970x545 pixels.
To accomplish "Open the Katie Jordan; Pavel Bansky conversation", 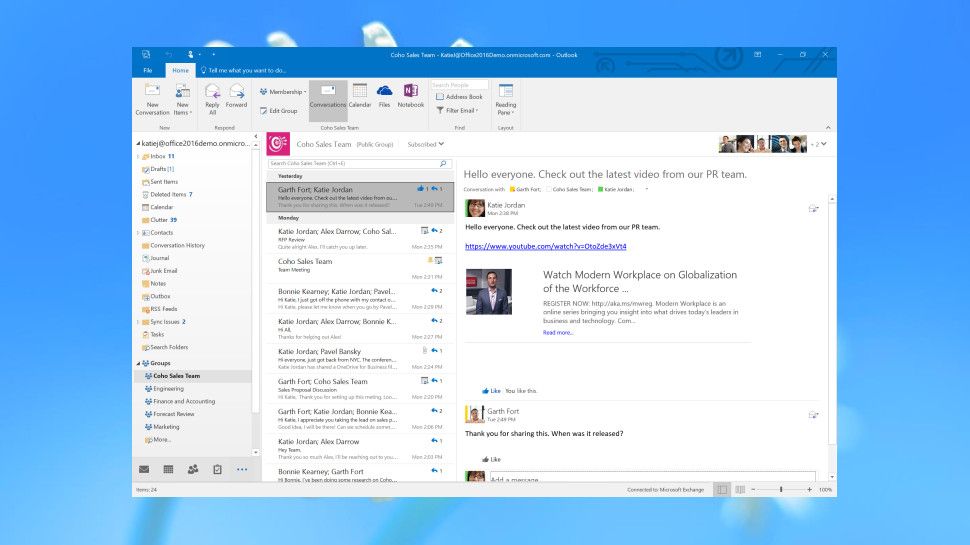I will (x=360, y=359).
